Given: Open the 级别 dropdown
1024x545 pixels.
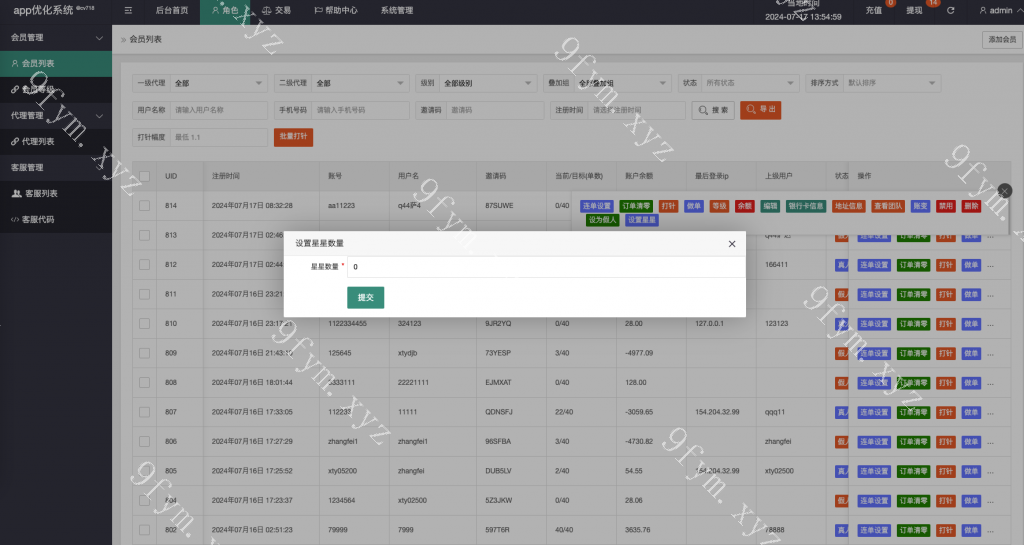Looking at the screenshot, I should click(488, 83).
